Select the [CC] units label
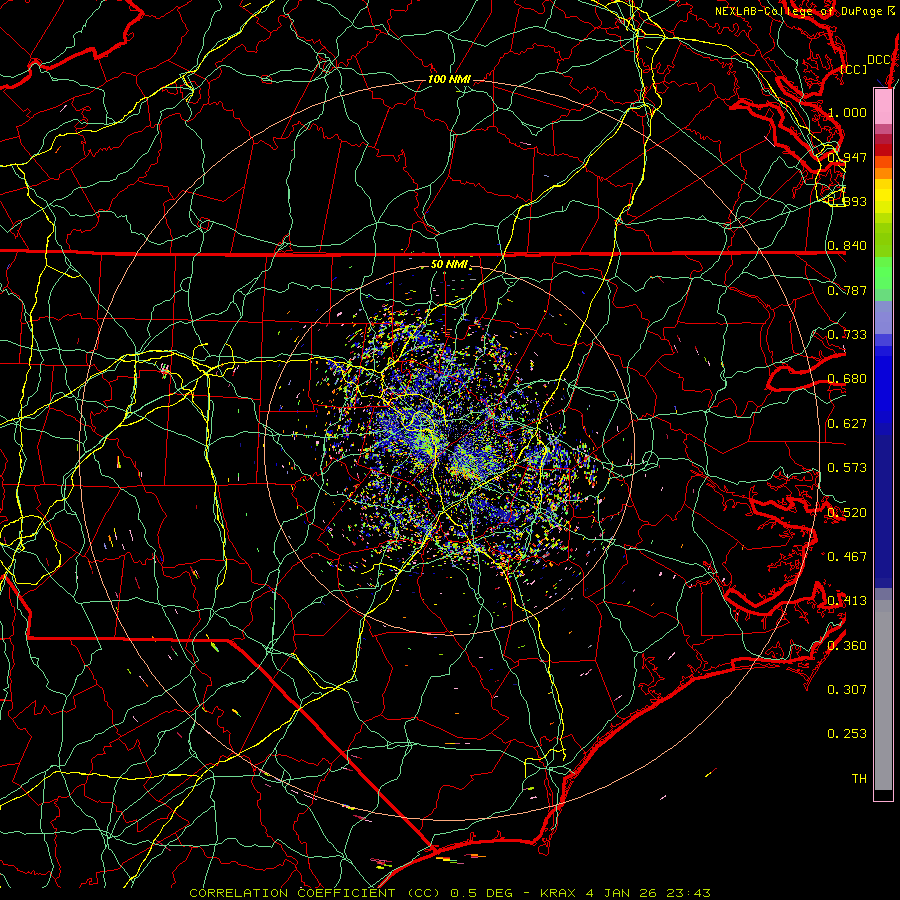900x900 pixels. click(x=854, y=69)
